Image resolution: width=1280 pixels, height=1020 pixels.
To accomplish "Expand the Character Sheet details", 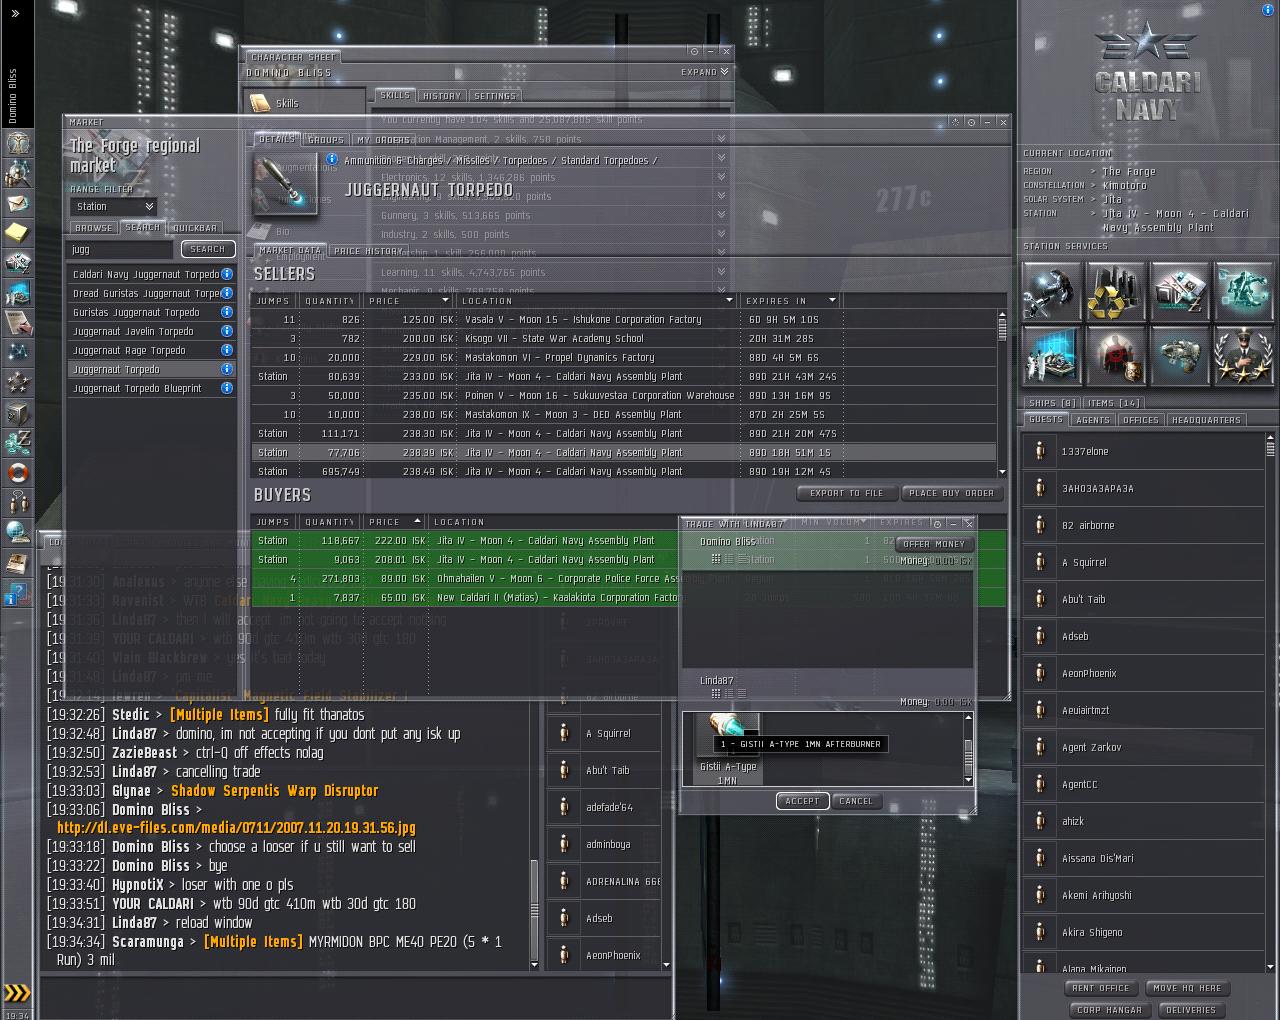I will click(705, 72).
